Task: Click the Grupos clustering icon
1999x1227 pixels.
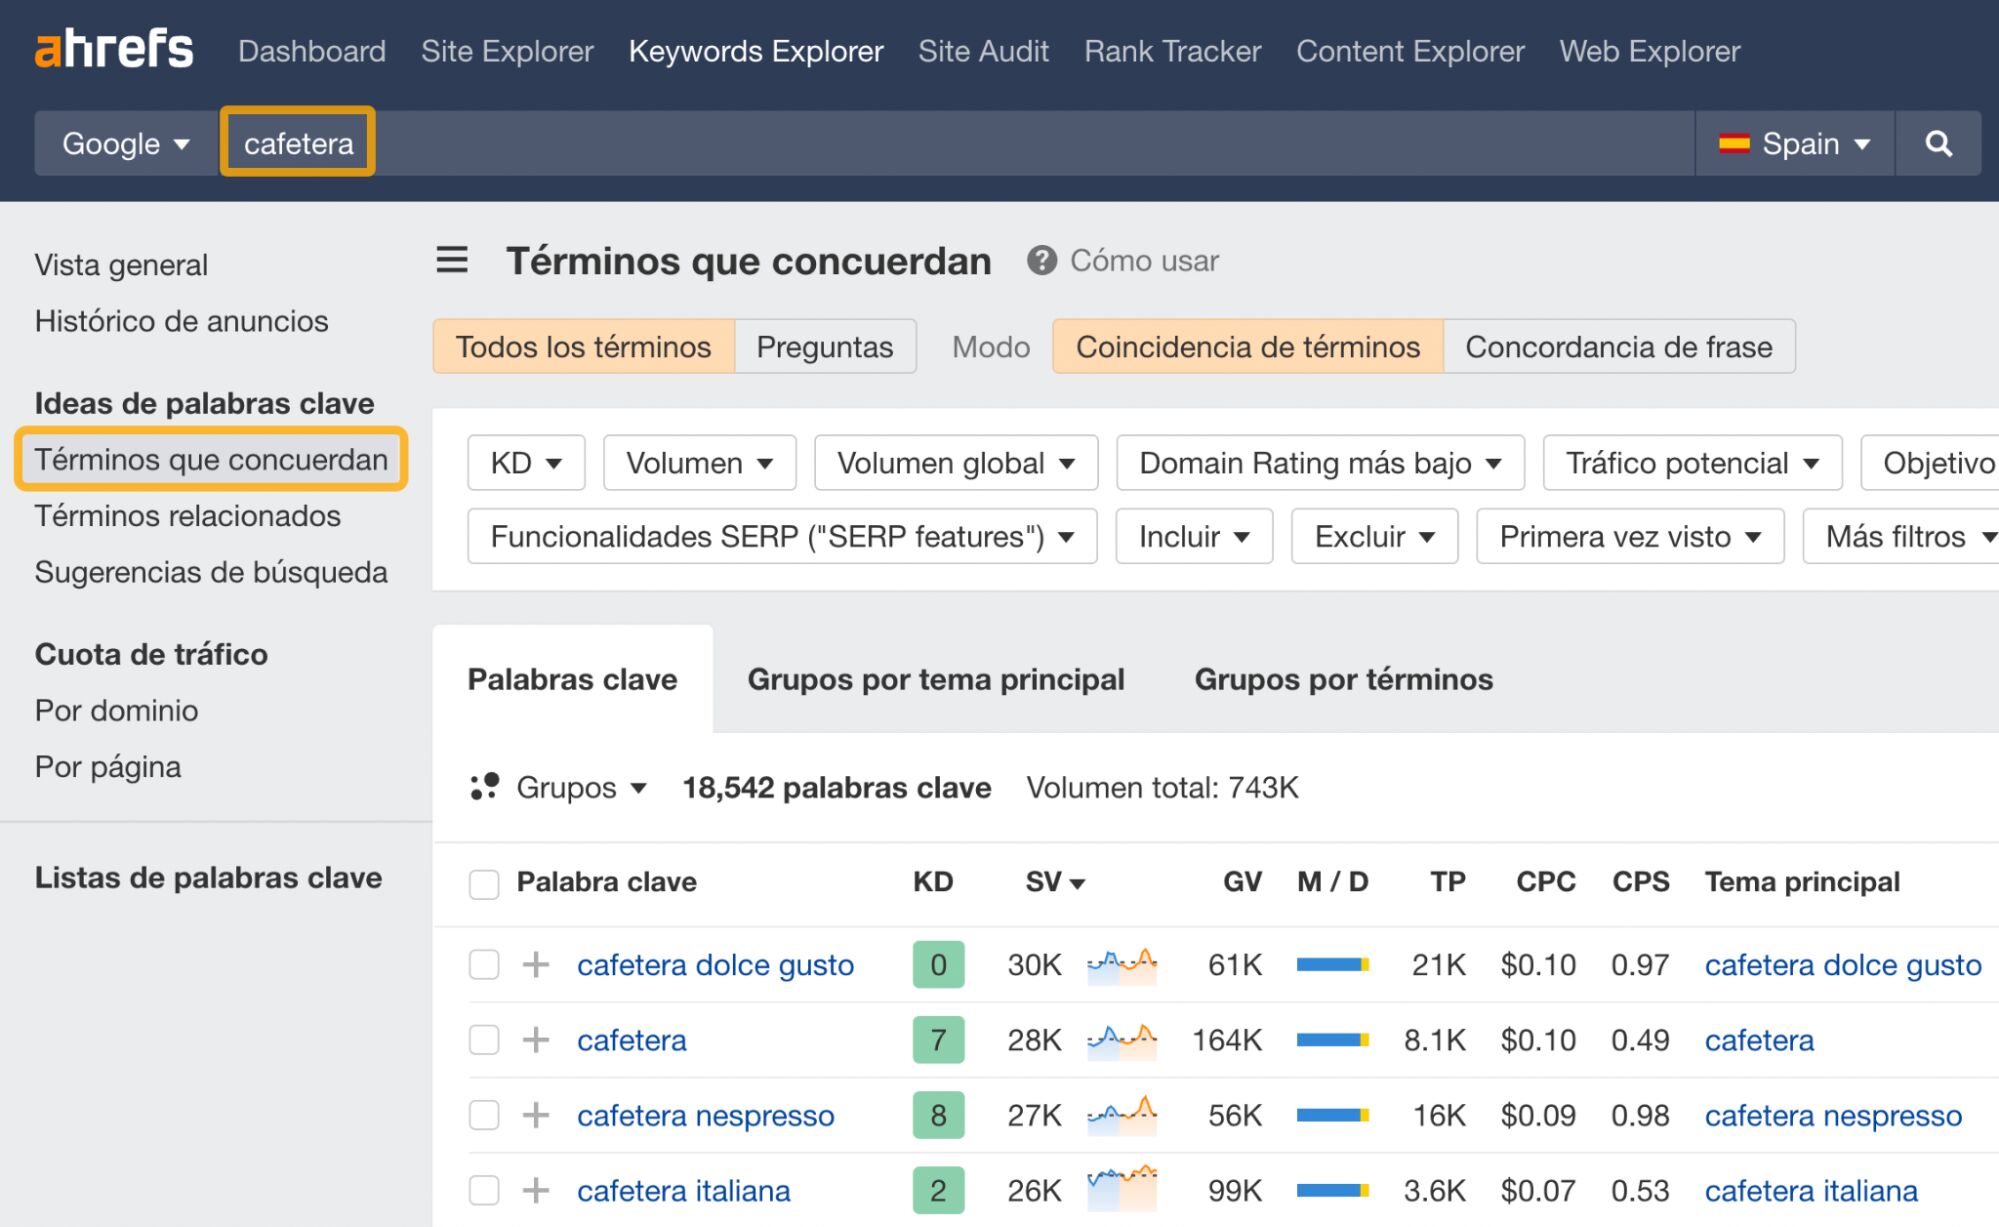Action: [x=484, y=787]
